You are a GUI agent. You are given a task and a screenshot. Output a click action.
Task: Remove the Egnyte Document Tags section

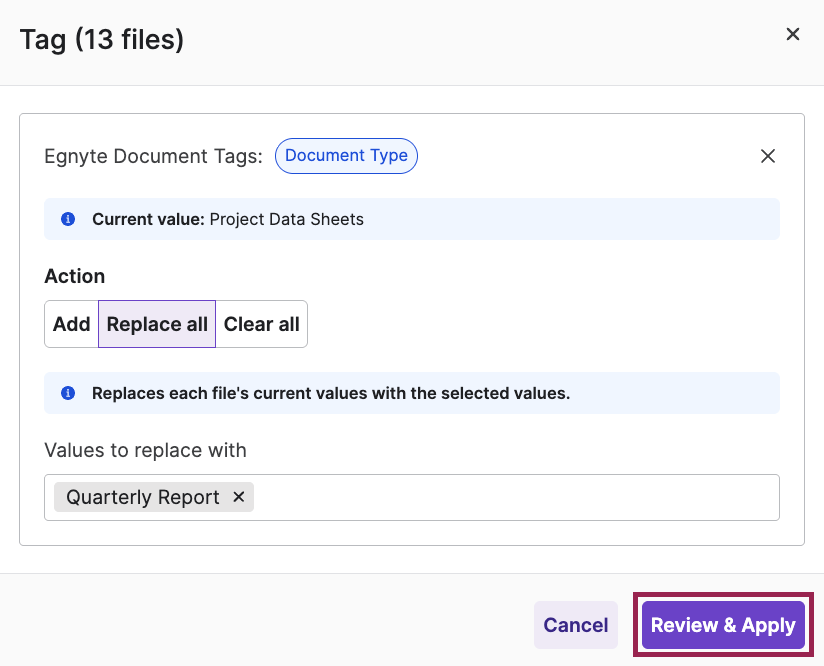768,156
